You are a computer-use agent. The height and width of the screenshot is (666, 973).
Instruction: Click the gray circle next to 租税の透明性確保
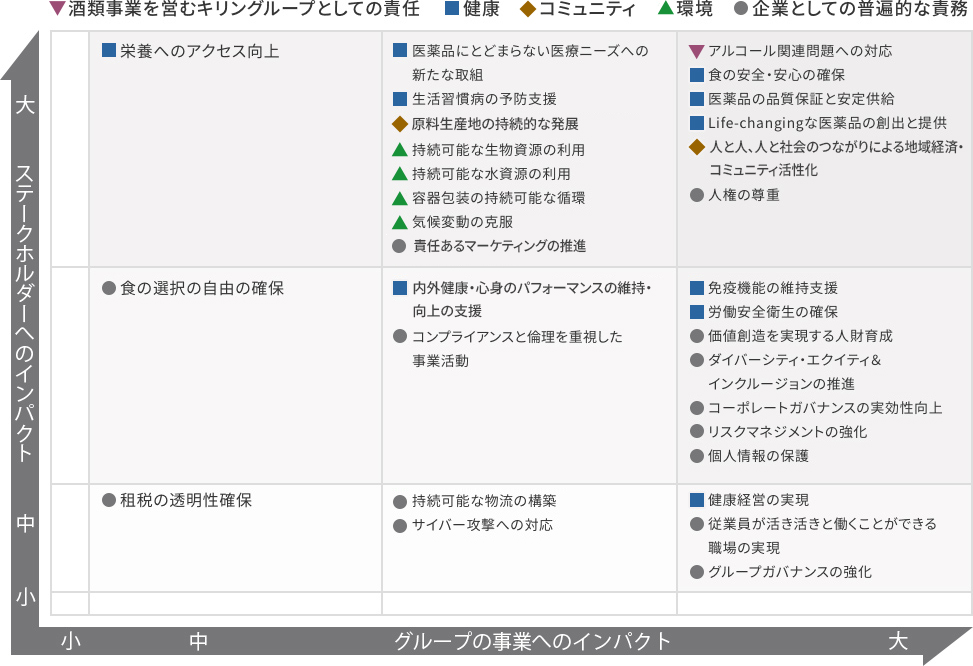[x=109, y=500]
